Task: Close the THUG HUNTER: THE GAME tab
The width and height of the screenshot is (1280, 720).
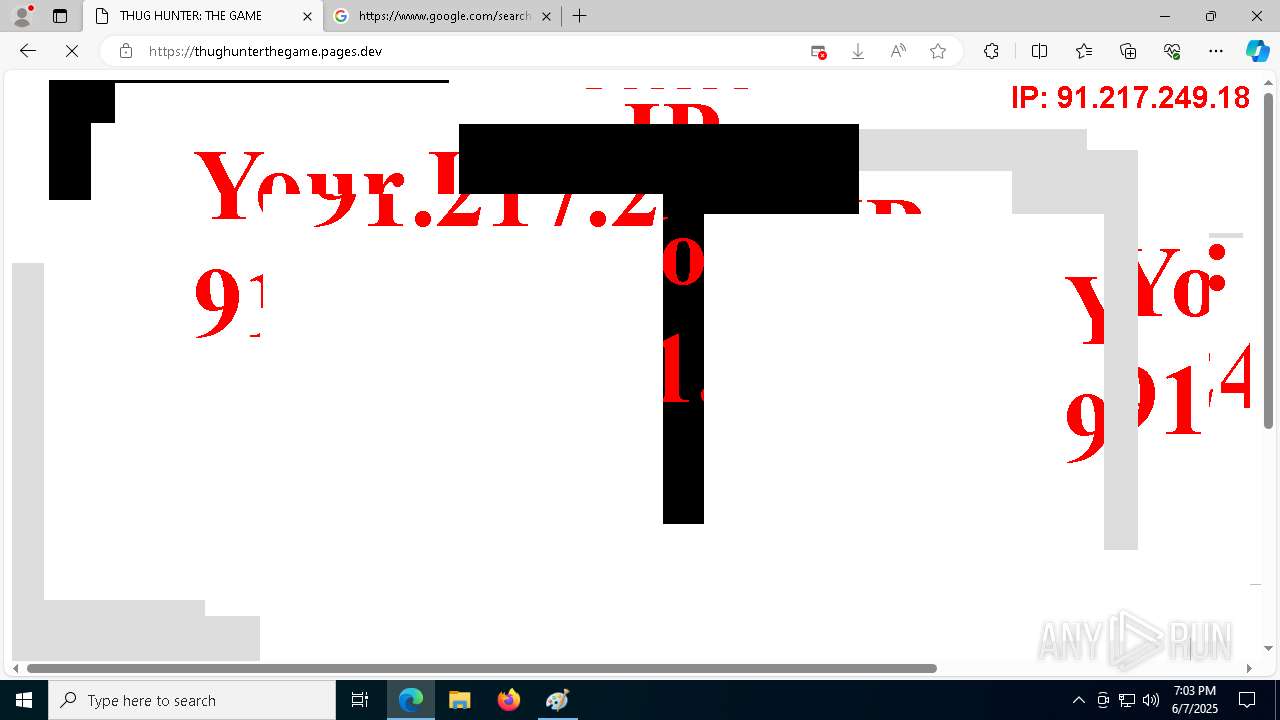Action: 307,16
